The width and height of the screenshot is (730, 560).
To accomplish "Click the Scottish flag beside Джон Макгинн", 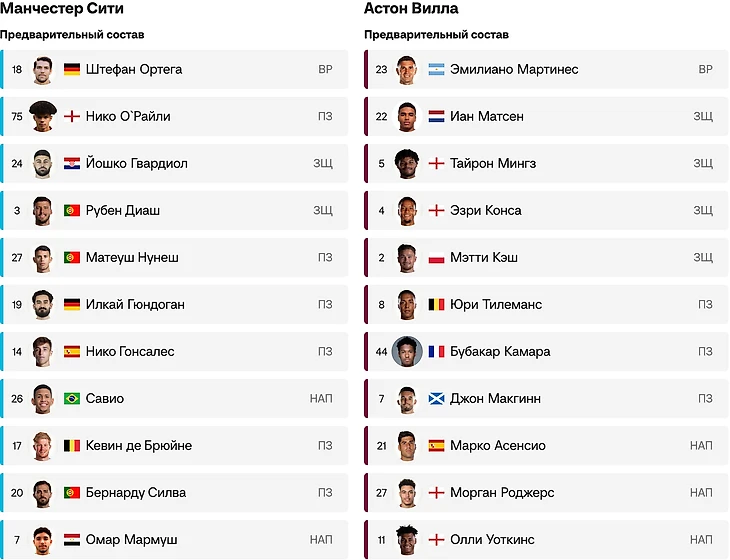I will click(x=436, y=399).
